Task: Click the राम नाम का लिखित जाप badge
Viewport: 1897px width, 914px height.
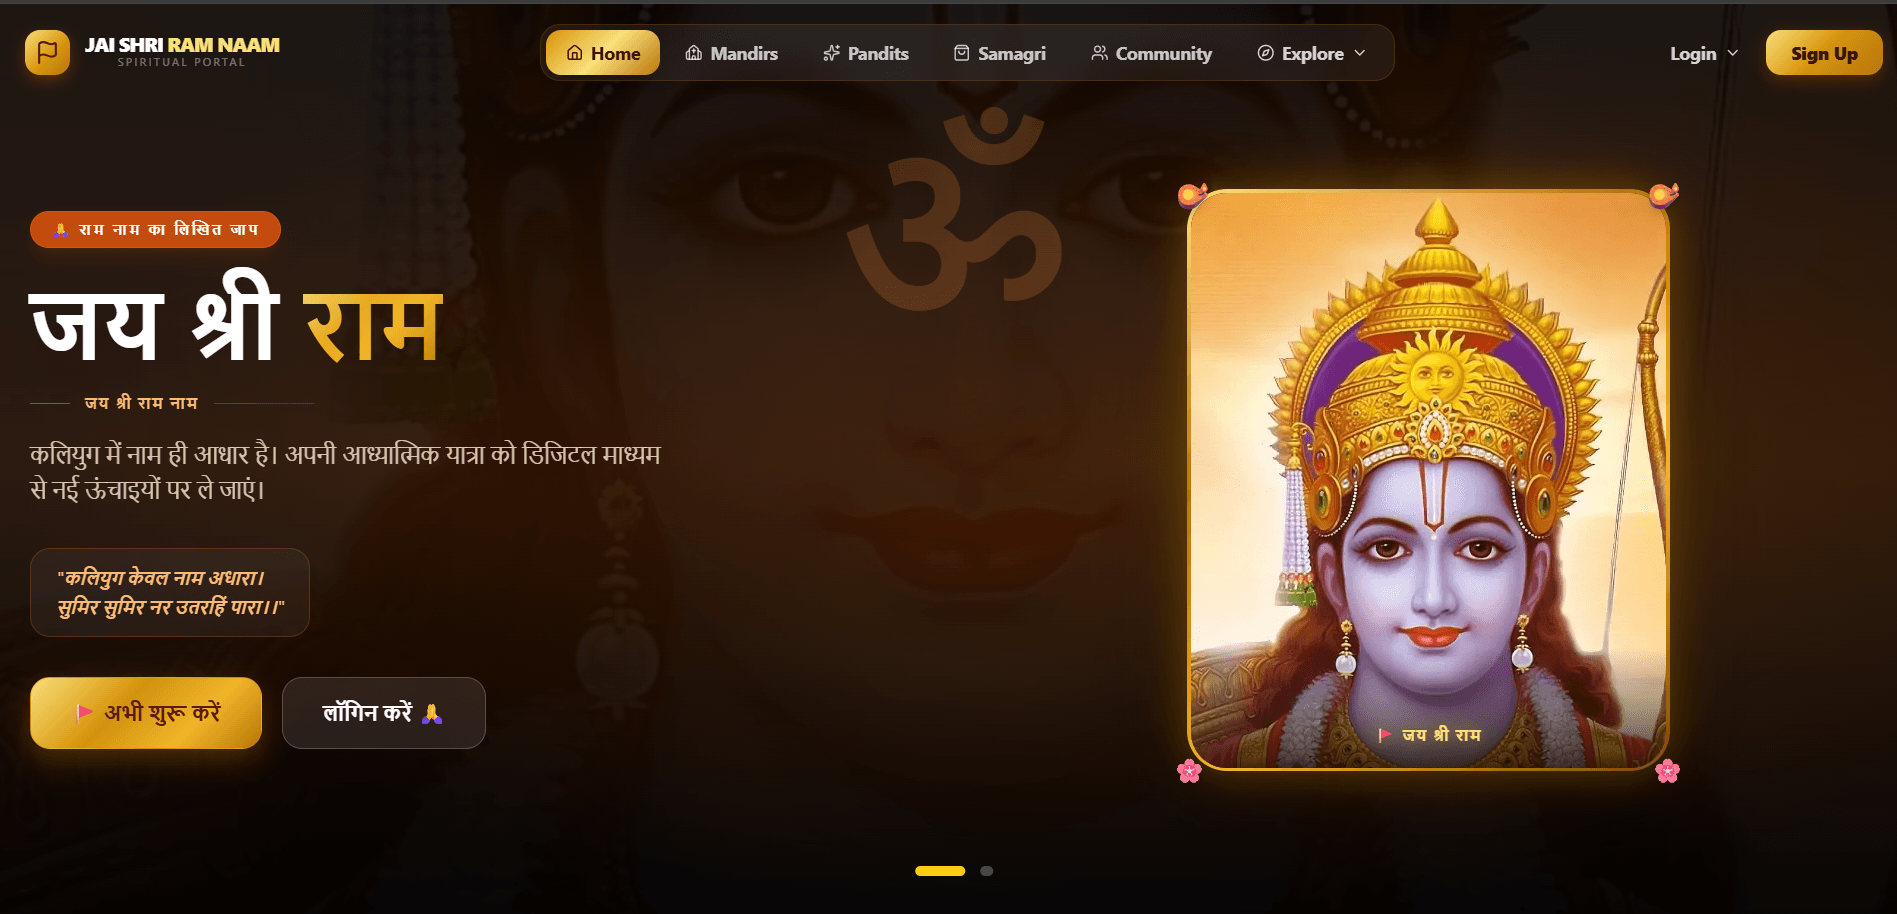Action: [155, 229]
